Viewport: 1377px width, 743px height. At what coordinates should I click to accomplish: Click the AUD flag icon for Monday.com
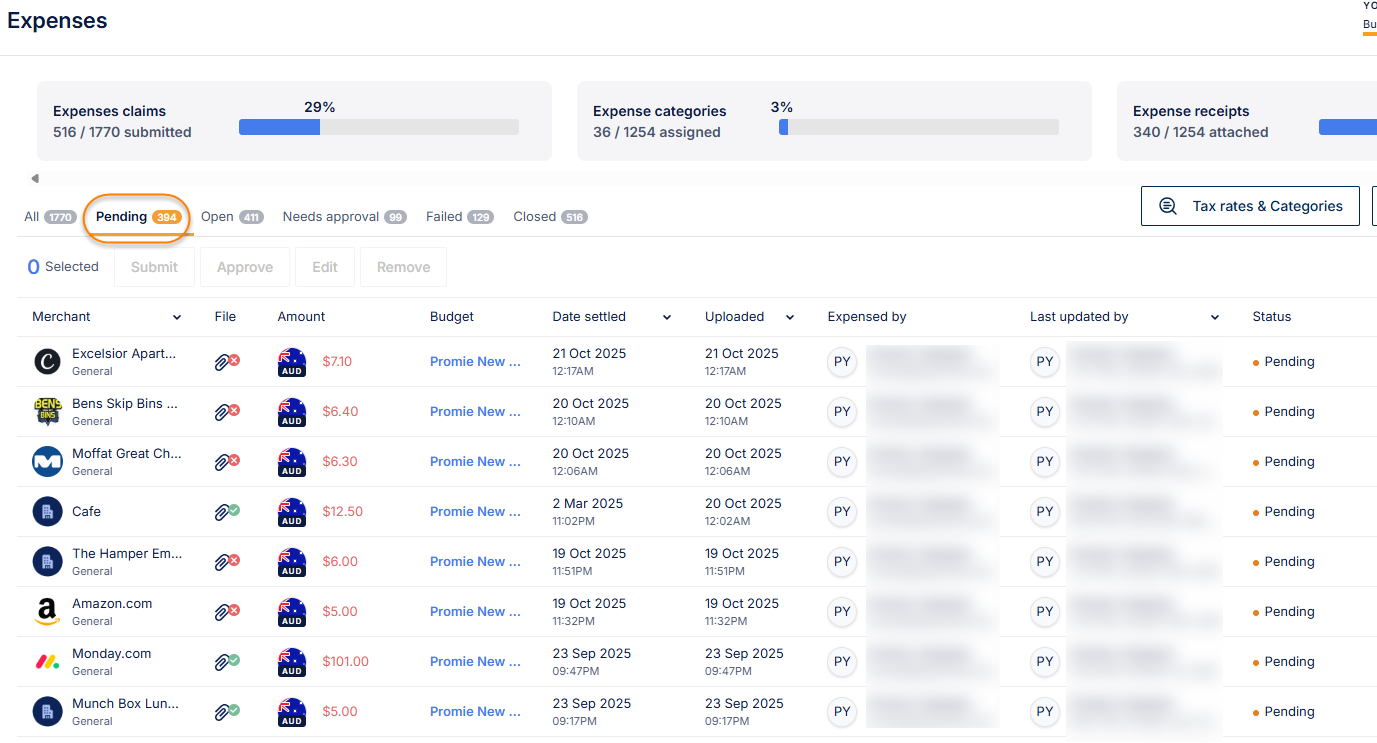[292, 662]
